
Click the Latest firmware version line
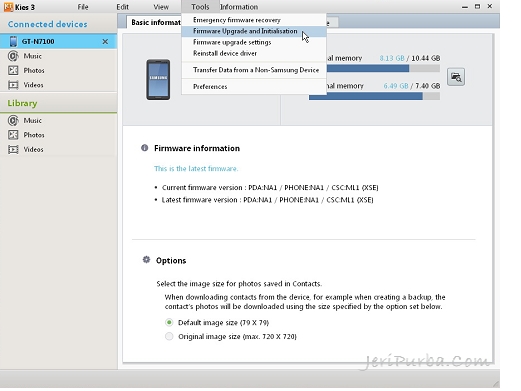tap(267, 200)
